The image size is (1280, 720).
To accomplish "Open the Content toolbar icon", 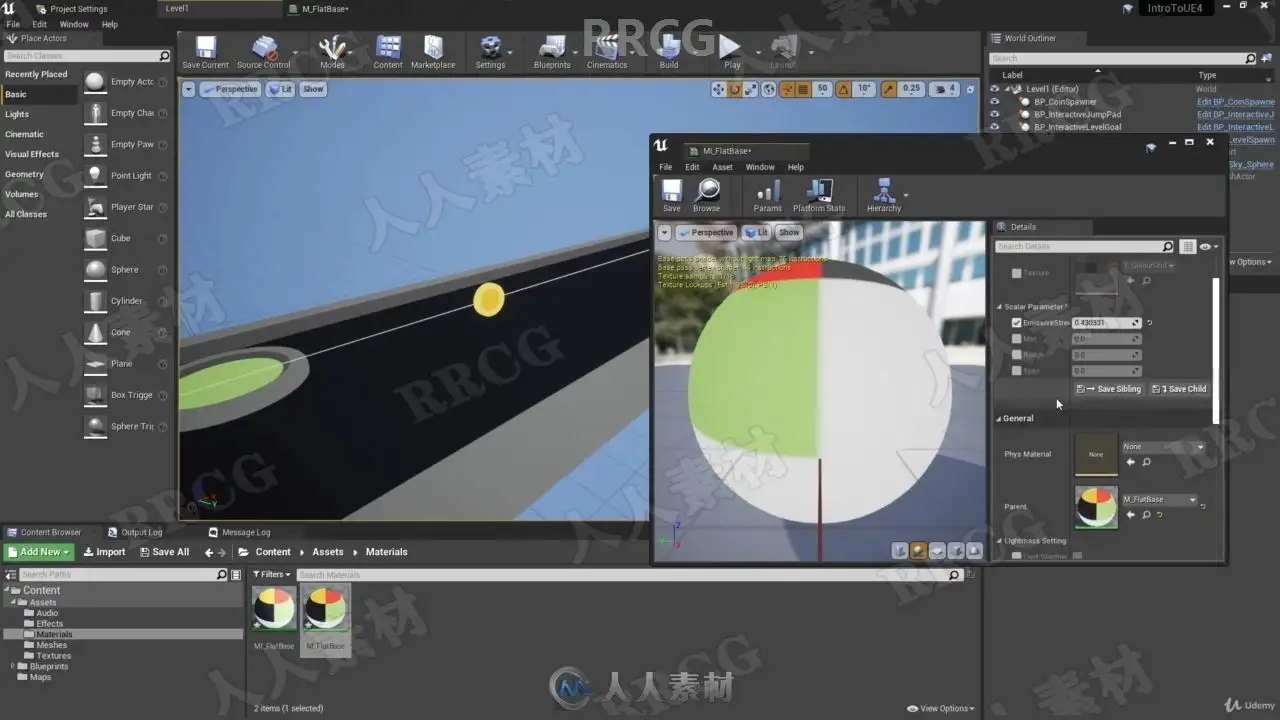I will click(388, 52).
